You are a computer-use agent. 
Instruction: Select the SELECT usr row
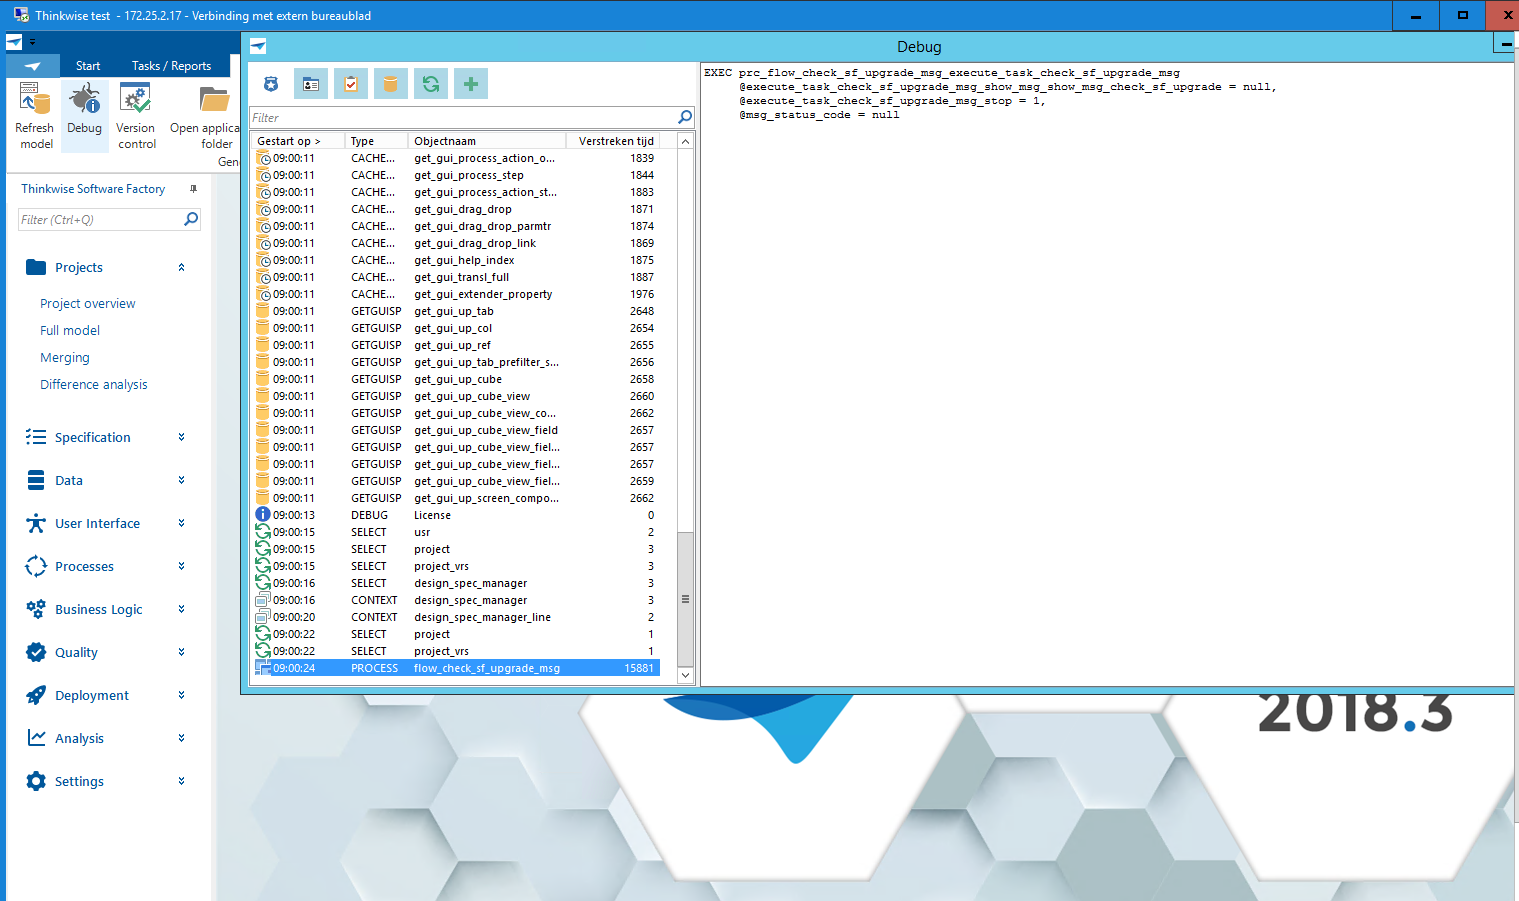click(x=457, y=532)
